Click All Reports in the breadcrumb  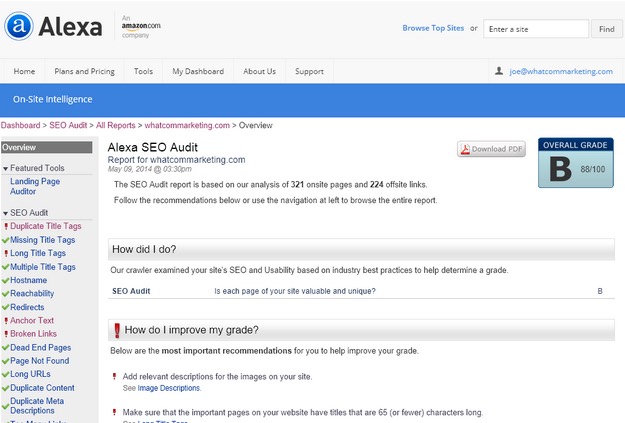[116, 125]
